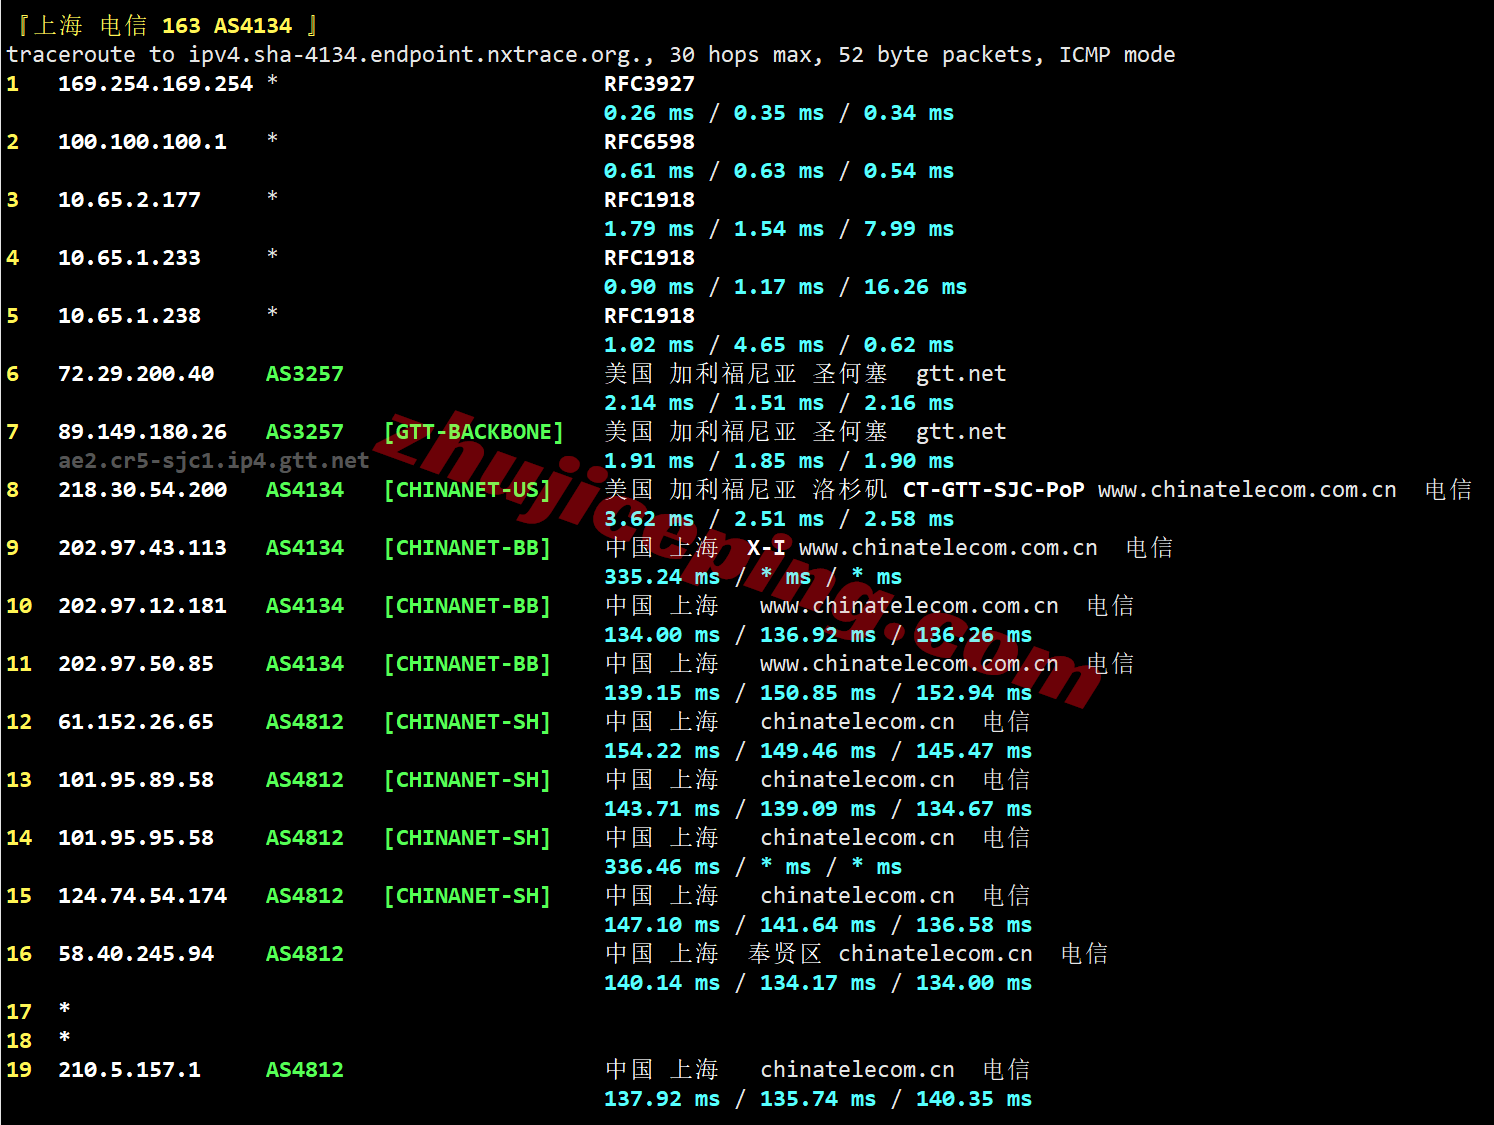Click latency value 150.85 ms
The width and height of the screenshot is (1494, 1125).
click(x=818, y=693)
